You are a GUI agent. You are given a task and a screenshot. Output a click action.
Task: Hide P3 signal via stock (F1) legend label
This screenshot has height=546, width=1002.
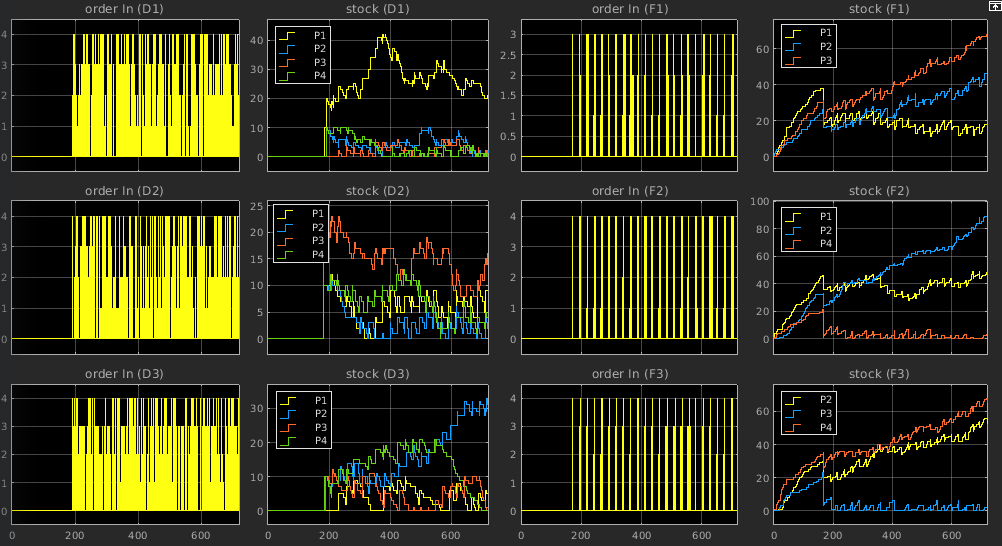click(x=827, y=61)
